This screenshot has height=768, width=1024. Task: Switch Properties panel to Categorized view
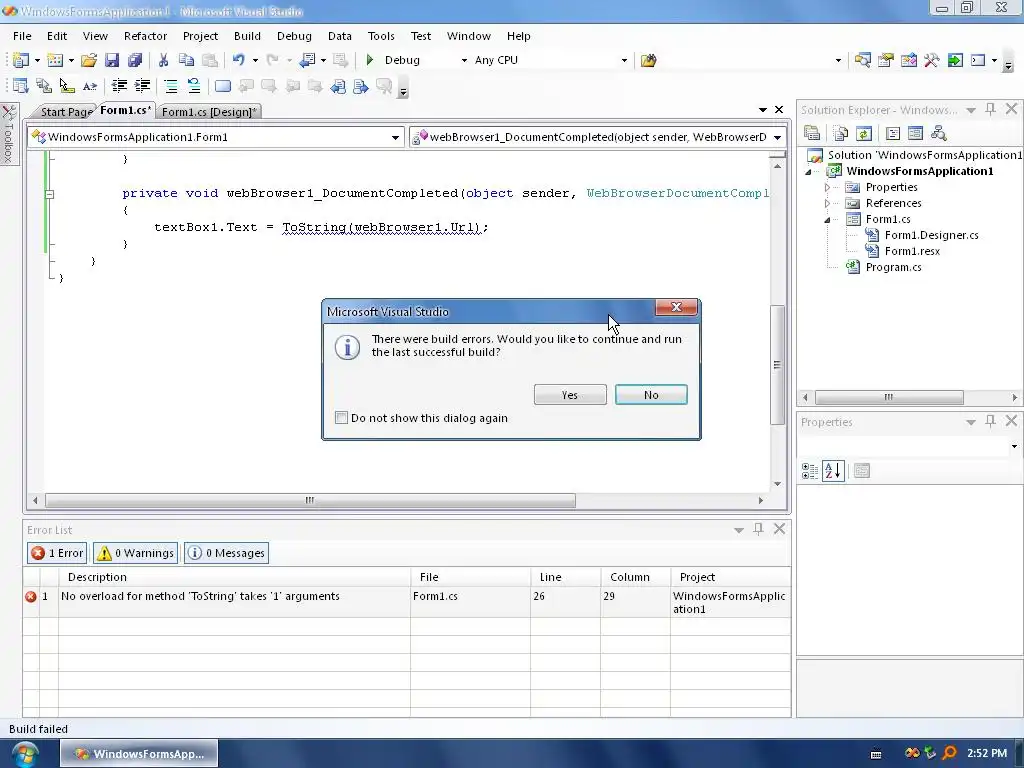(x=810, y=470)
